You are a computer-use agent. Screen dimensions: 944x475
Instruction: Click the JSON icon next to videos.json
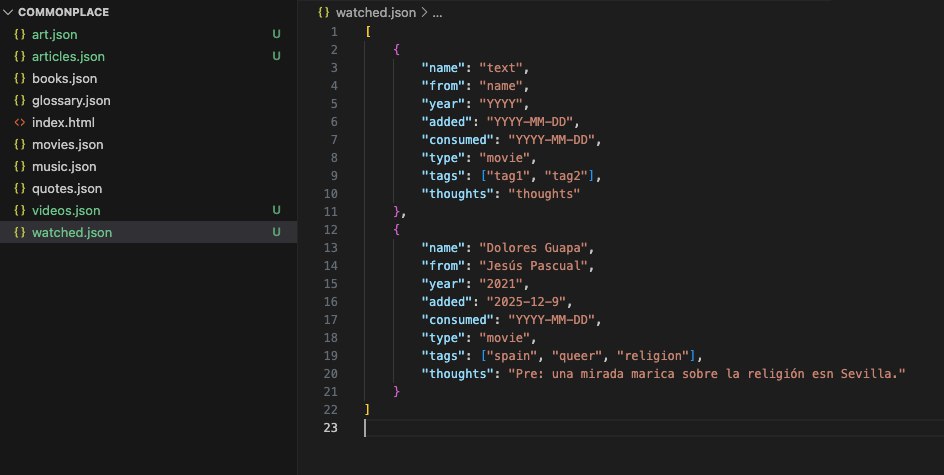click(x=20, y=210)
